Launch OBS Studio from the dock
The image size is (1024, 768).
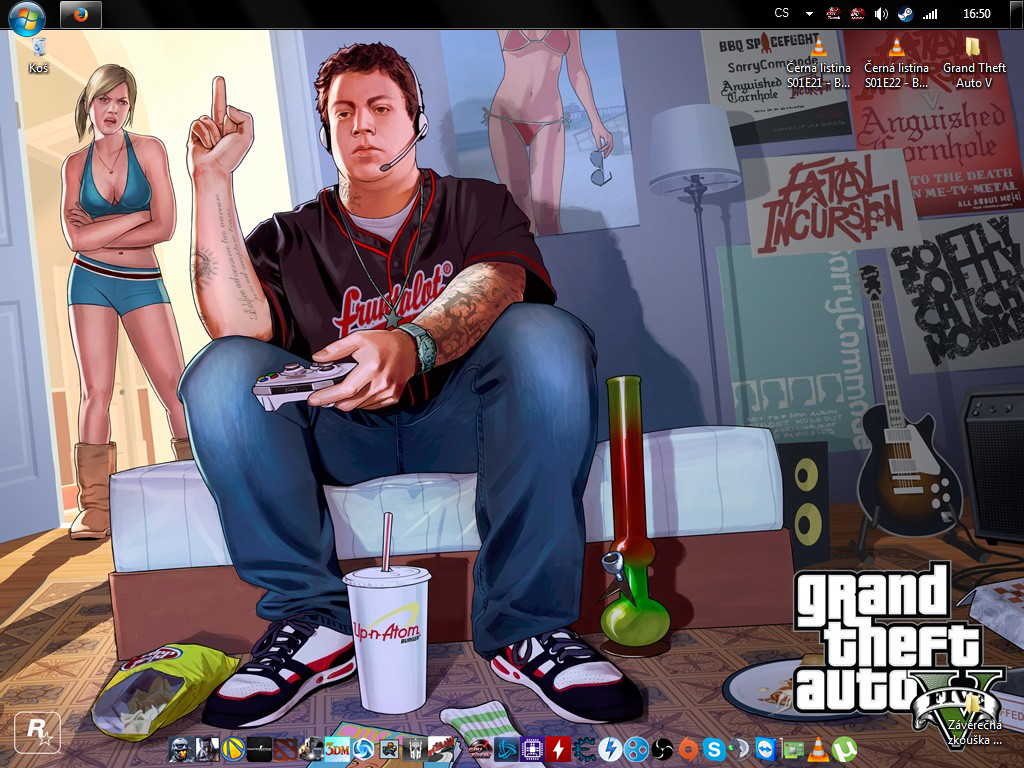661,748
